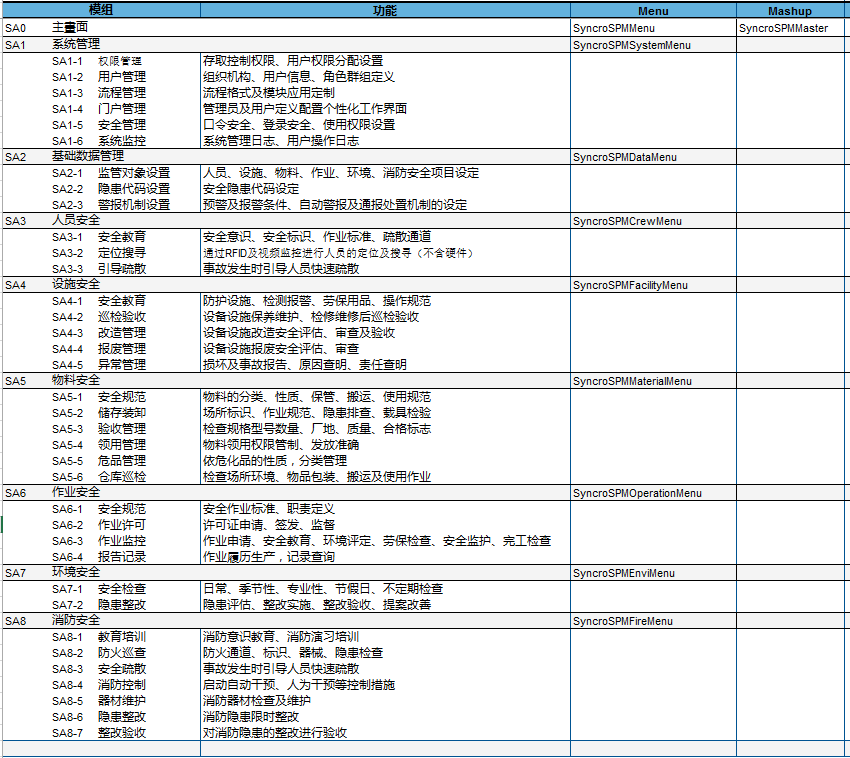Click the SA8-2 防火巡查 cell
Screen dimensions: 850x758
[x=101, y=653]
